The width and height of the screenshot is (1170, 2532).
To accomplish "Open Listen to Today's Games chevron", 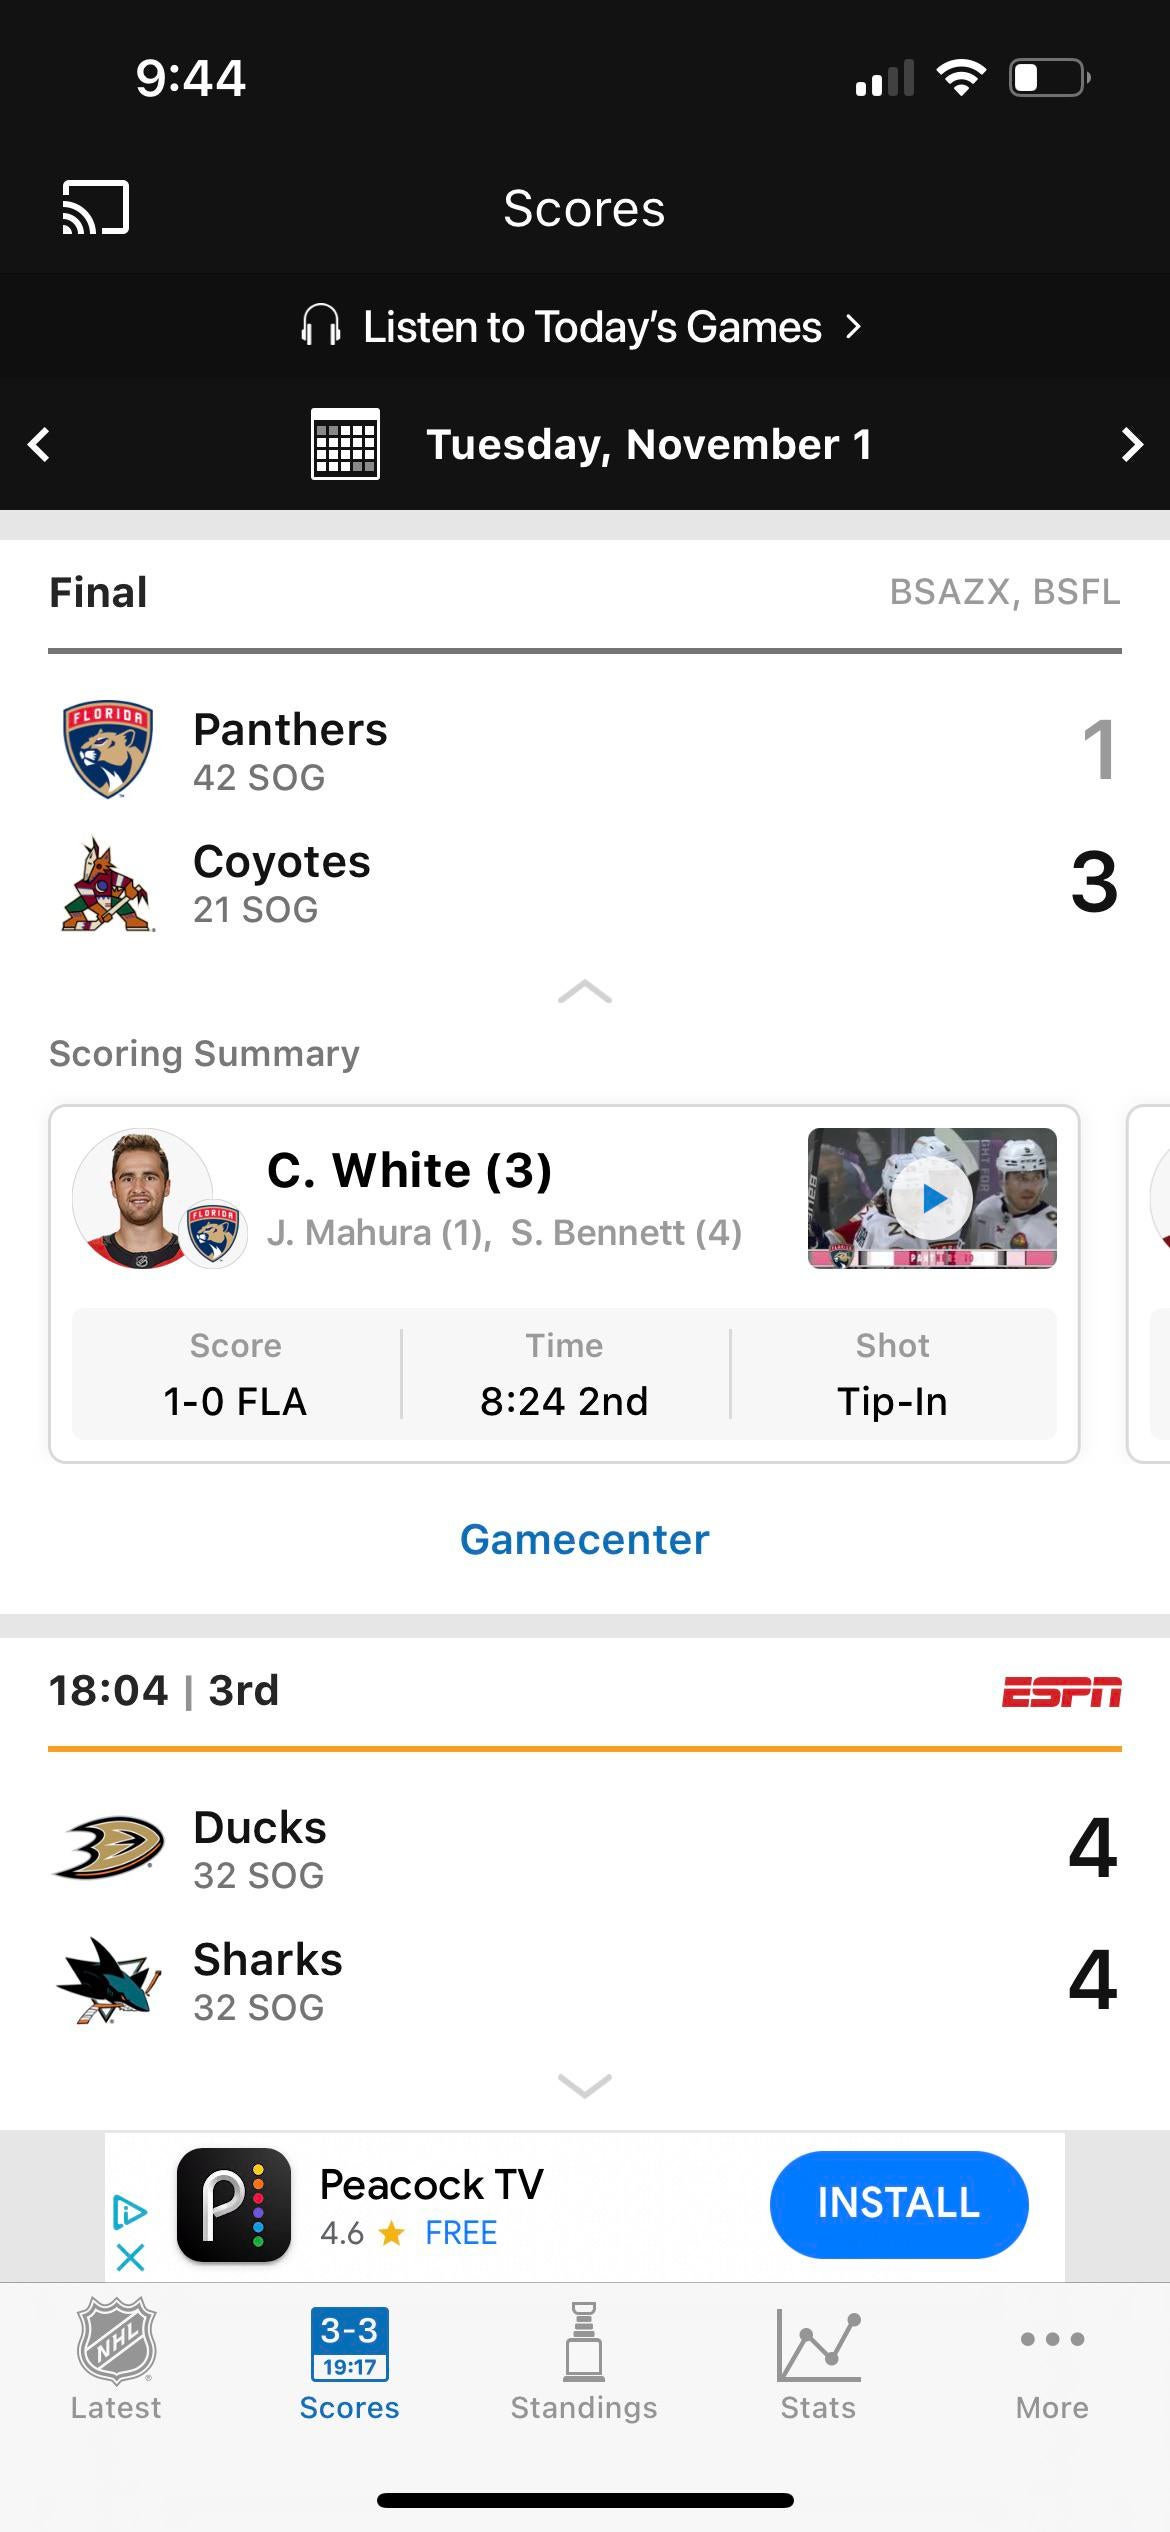I will click(x=853, y=327).
